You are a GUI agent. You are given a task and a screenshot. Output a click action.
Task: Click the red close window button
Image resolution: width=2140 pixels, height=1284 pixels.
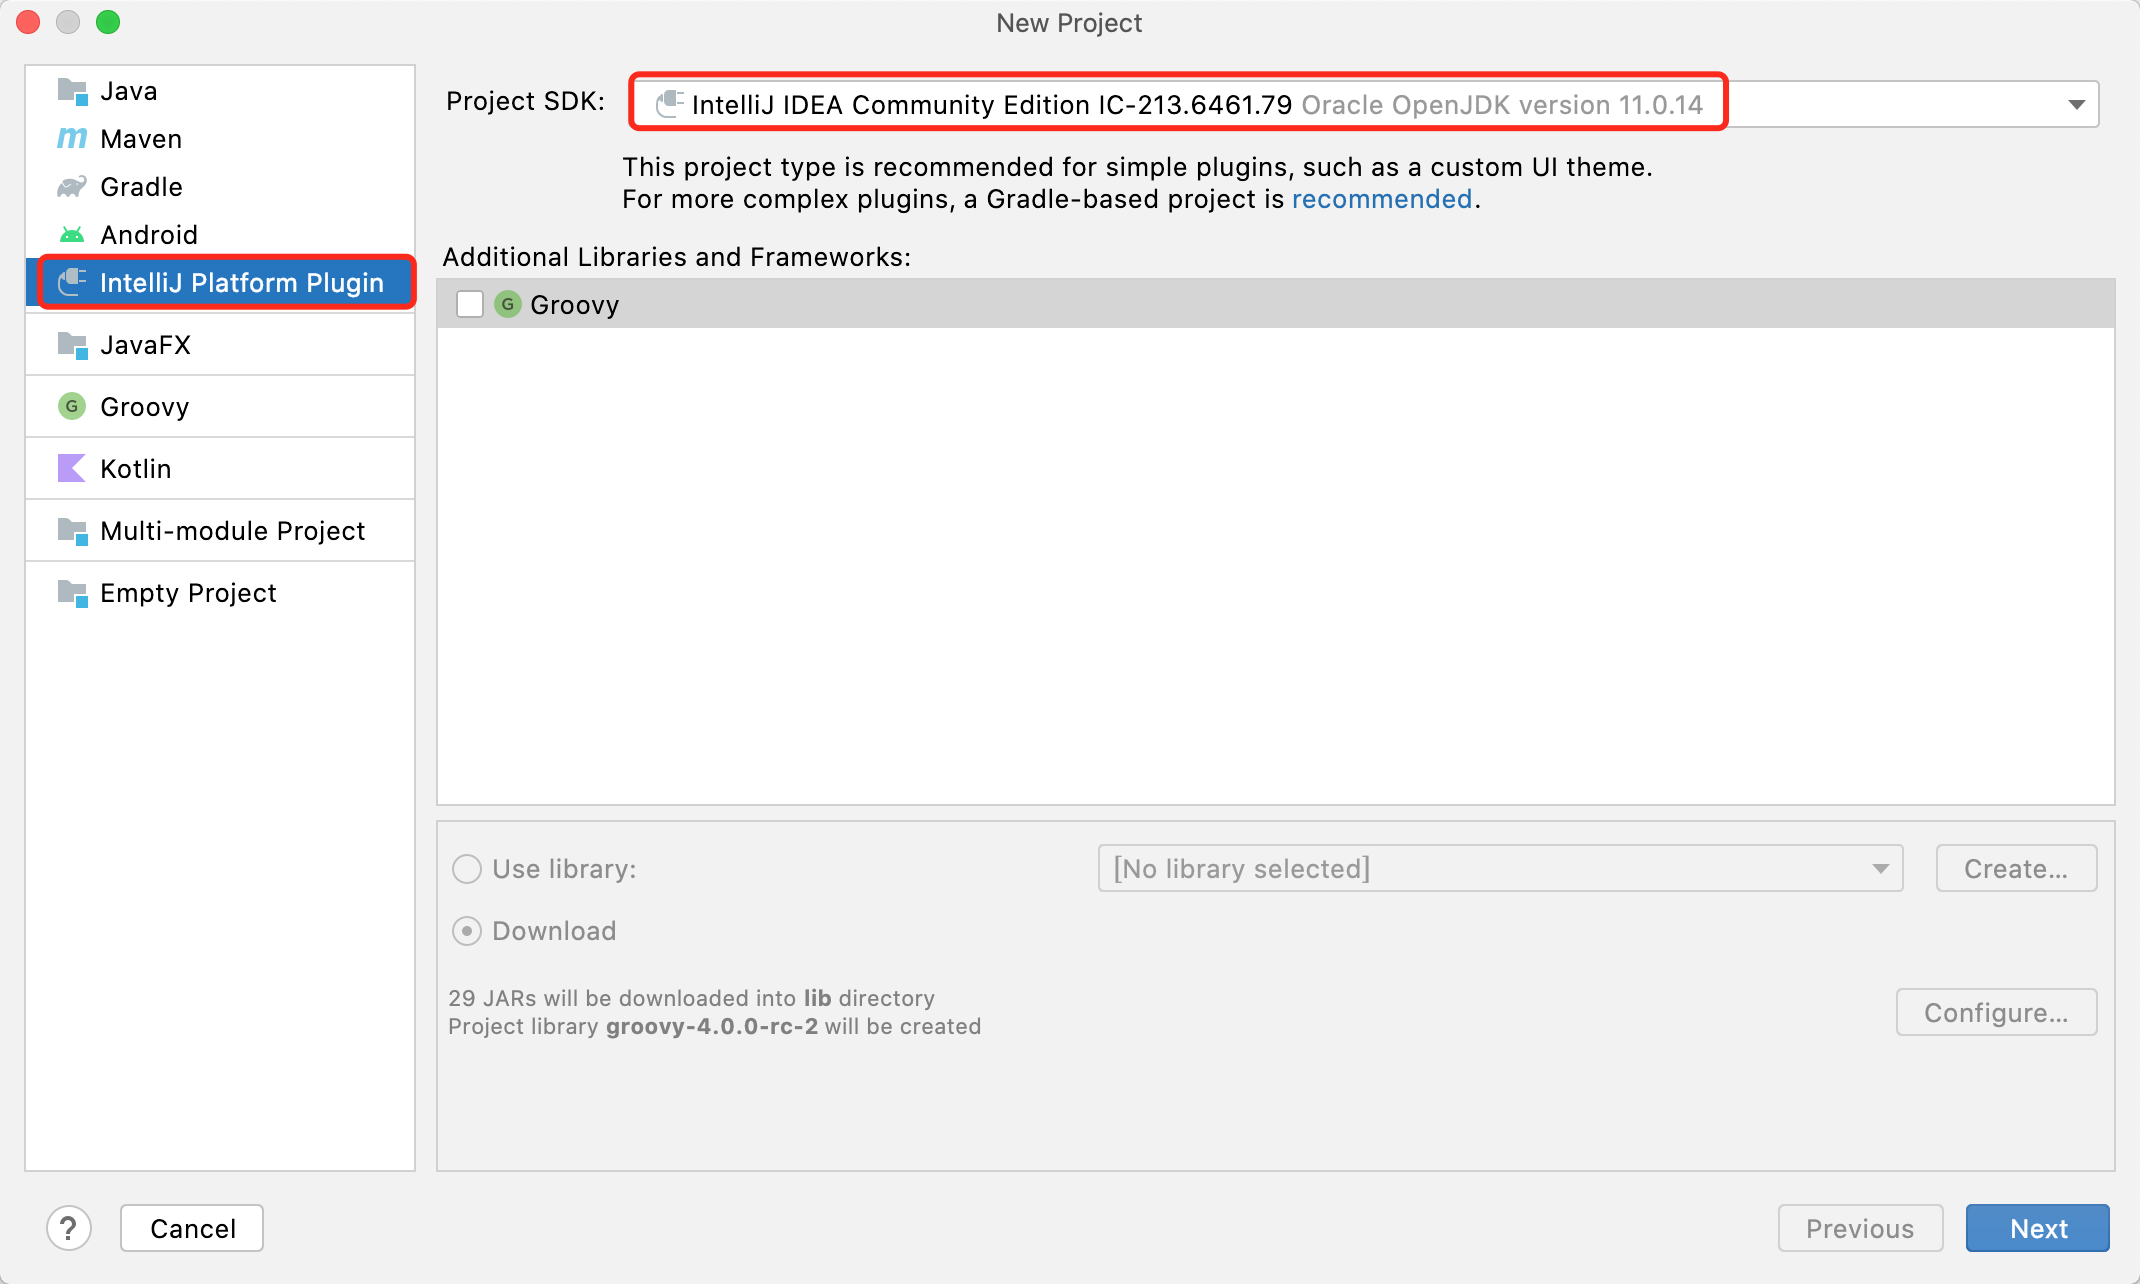[x=28, y=22]
